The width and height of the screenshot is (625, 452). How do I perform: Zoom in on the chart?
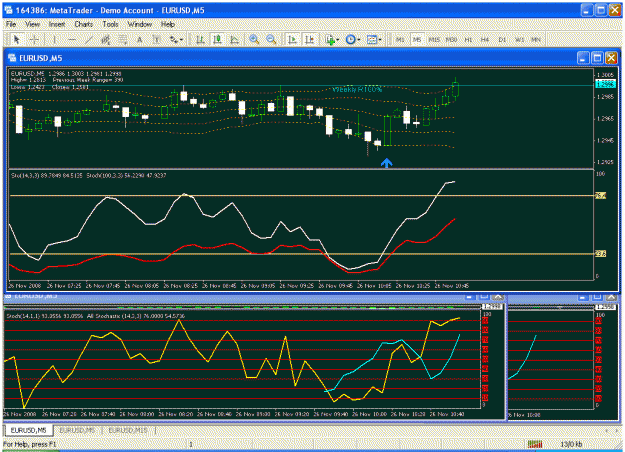click(x=254, y=39)
